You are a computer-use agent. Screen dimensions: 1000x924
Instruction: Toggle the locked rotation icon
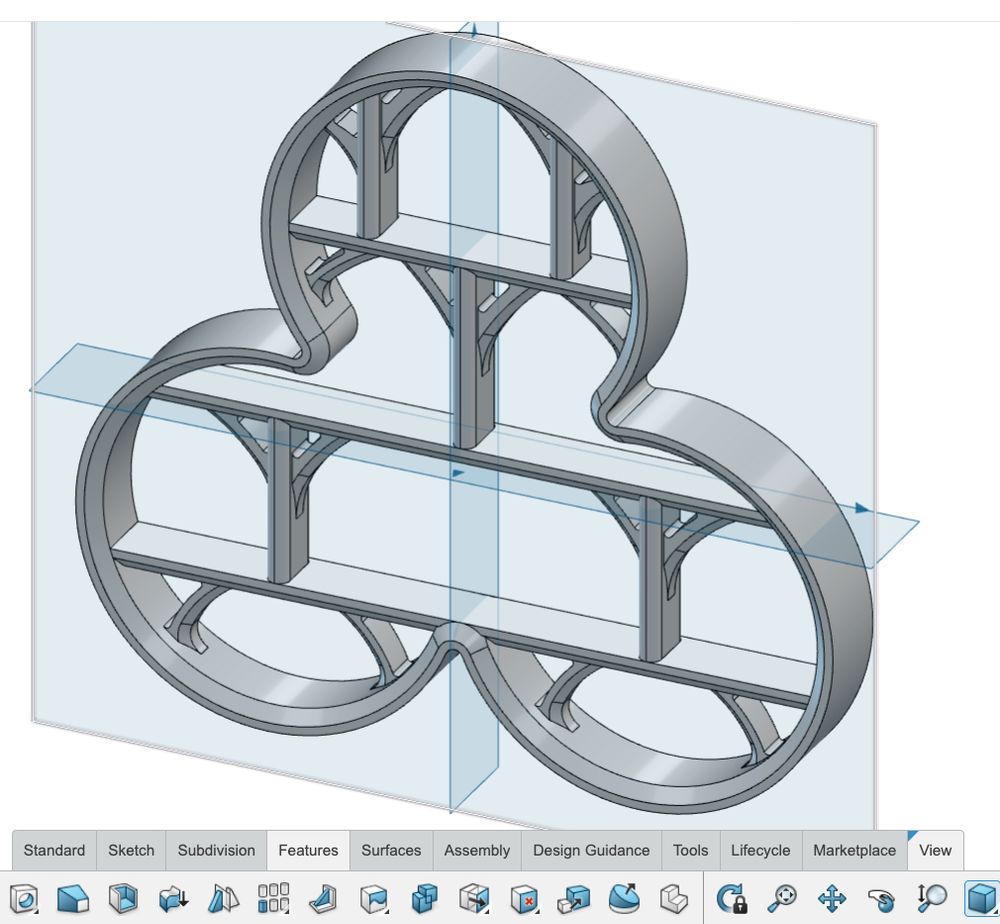click(732, 898)
